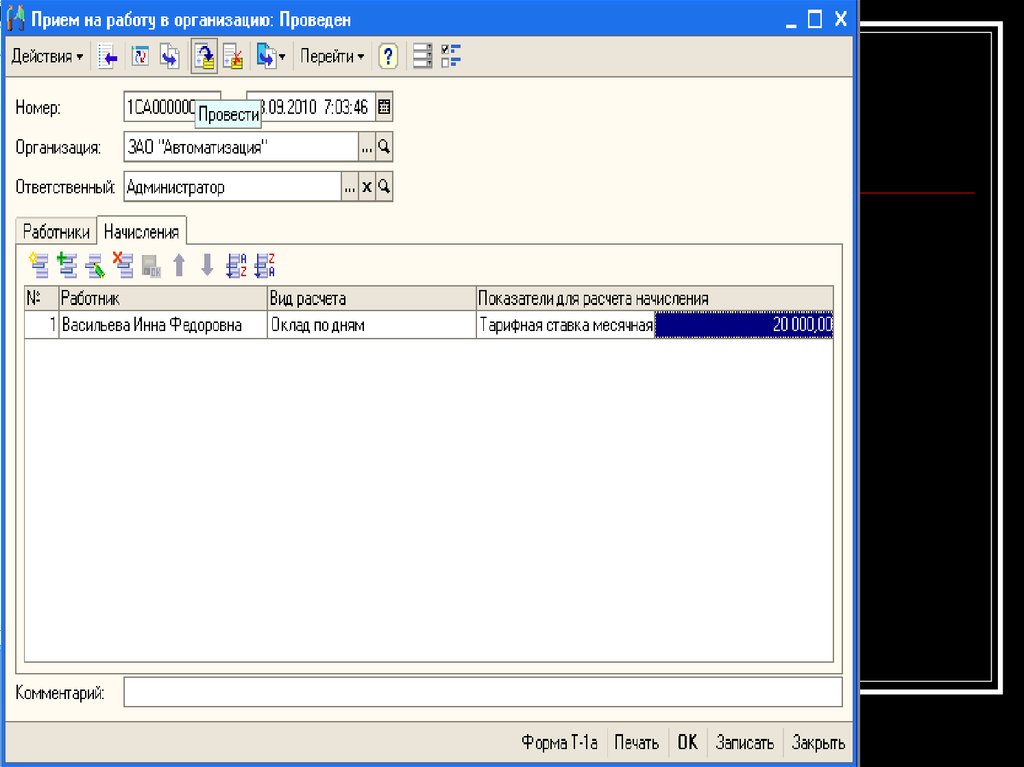Add a new row to accruals table
1024x767 pixels.
[x=40, y=265]
